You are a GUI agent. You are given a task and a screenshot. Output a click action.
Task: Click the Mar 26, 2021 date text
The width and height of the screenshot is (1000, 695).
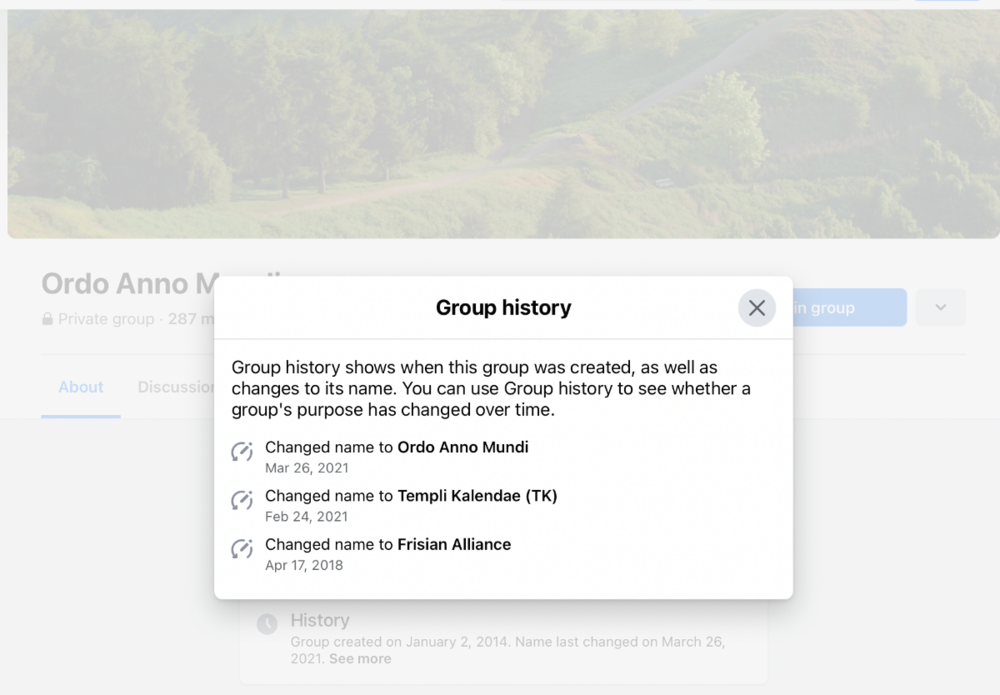[x=307, y=468]
